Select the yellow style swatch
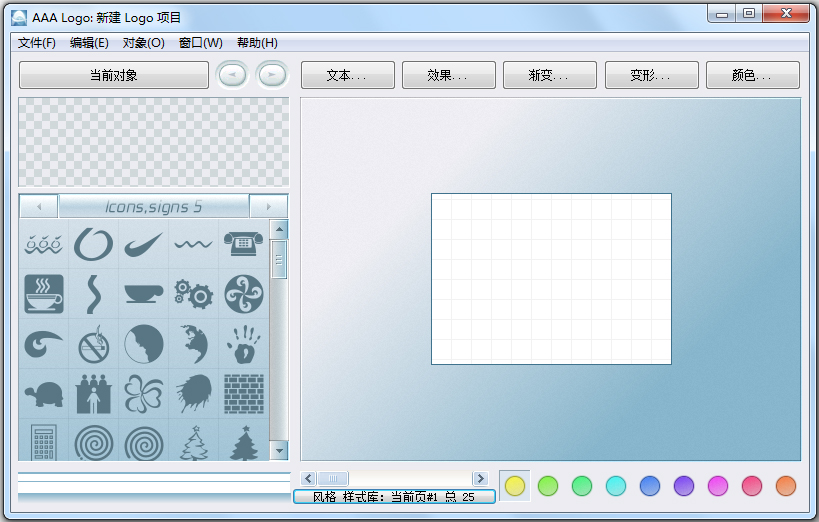This screenshot has width=819, height=522. coord(514,486)
